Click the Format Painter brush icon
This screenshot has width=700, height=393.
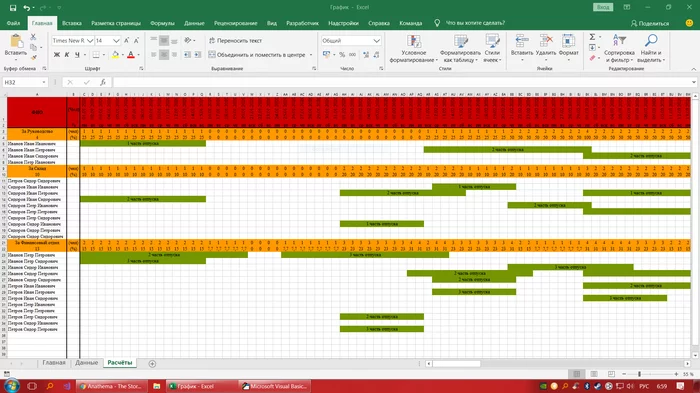(x=33, y=57)
